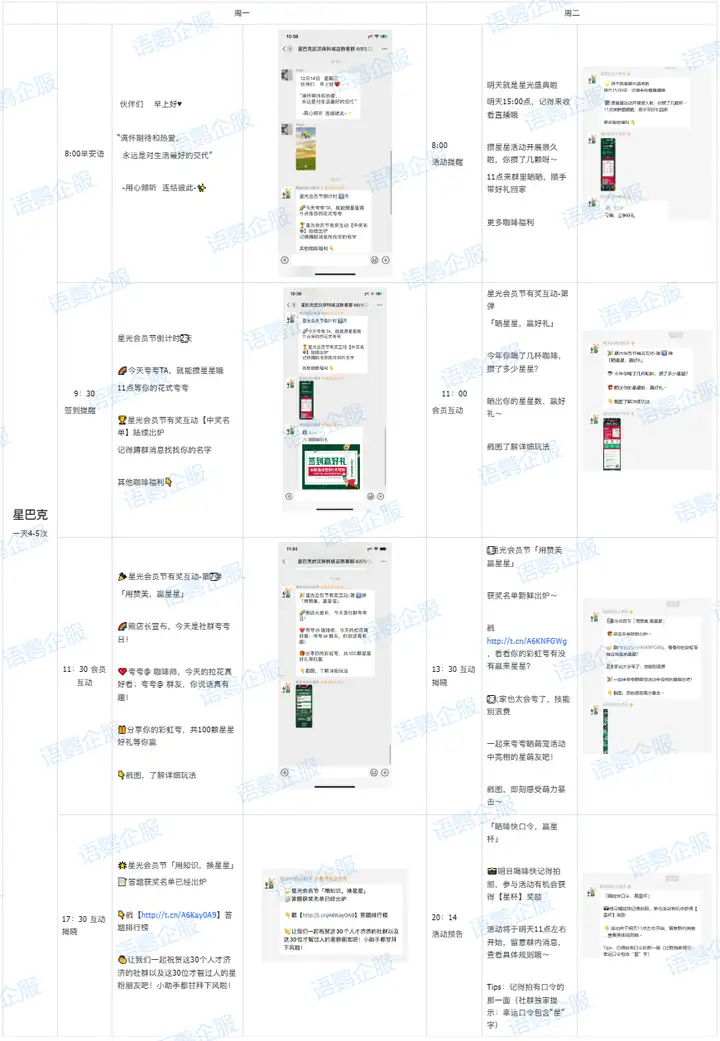720x1041 pixels.
Task: Open landscape photo in 8:00 早安语 chat
Action: coord(306,148)
